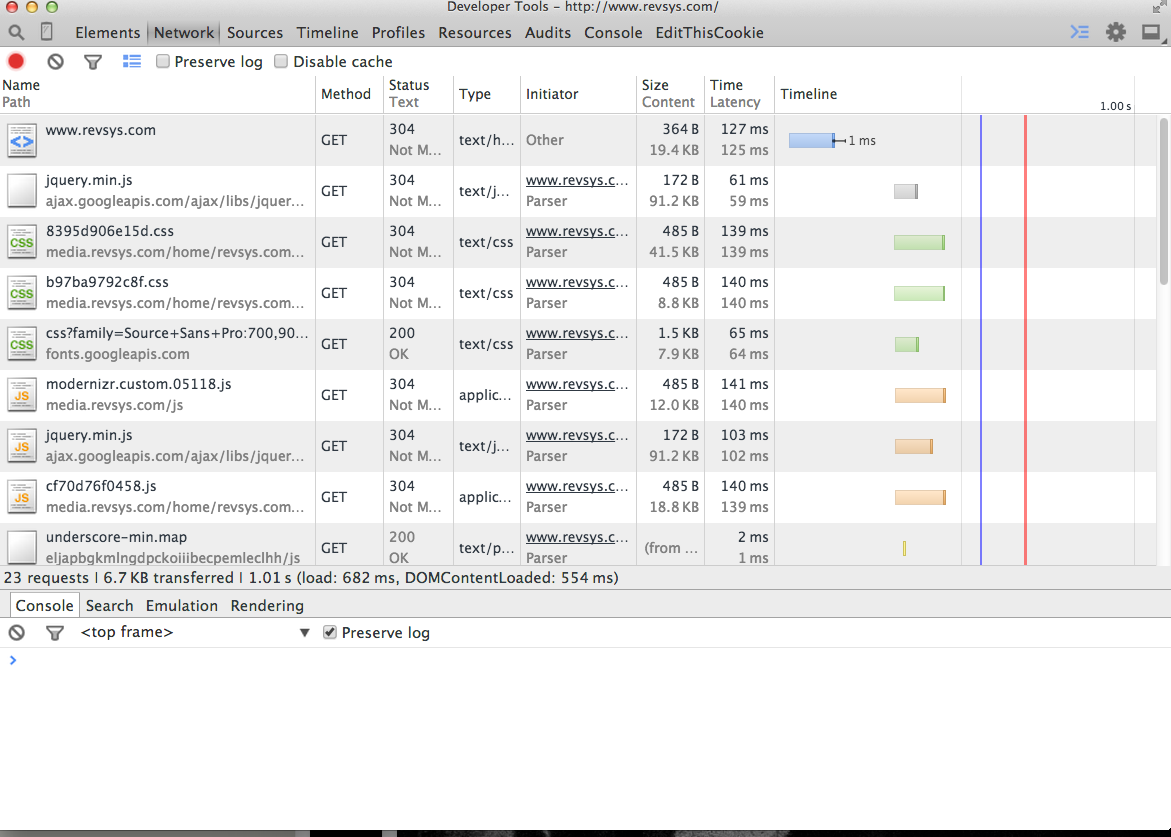Click the hide console drawer icon
The image size is (1171, 837).
pos(1079,31)
